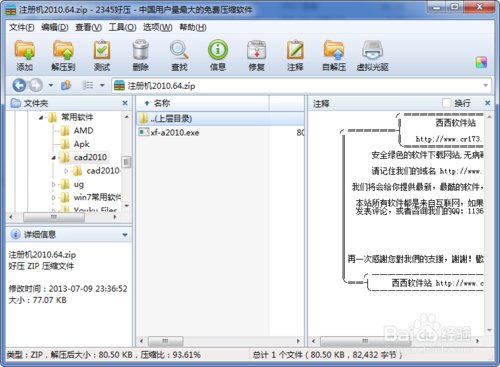Select the ug folder in tree
Image resolution: width=500 pixels, height=367 pixels.
pos(79,184)
